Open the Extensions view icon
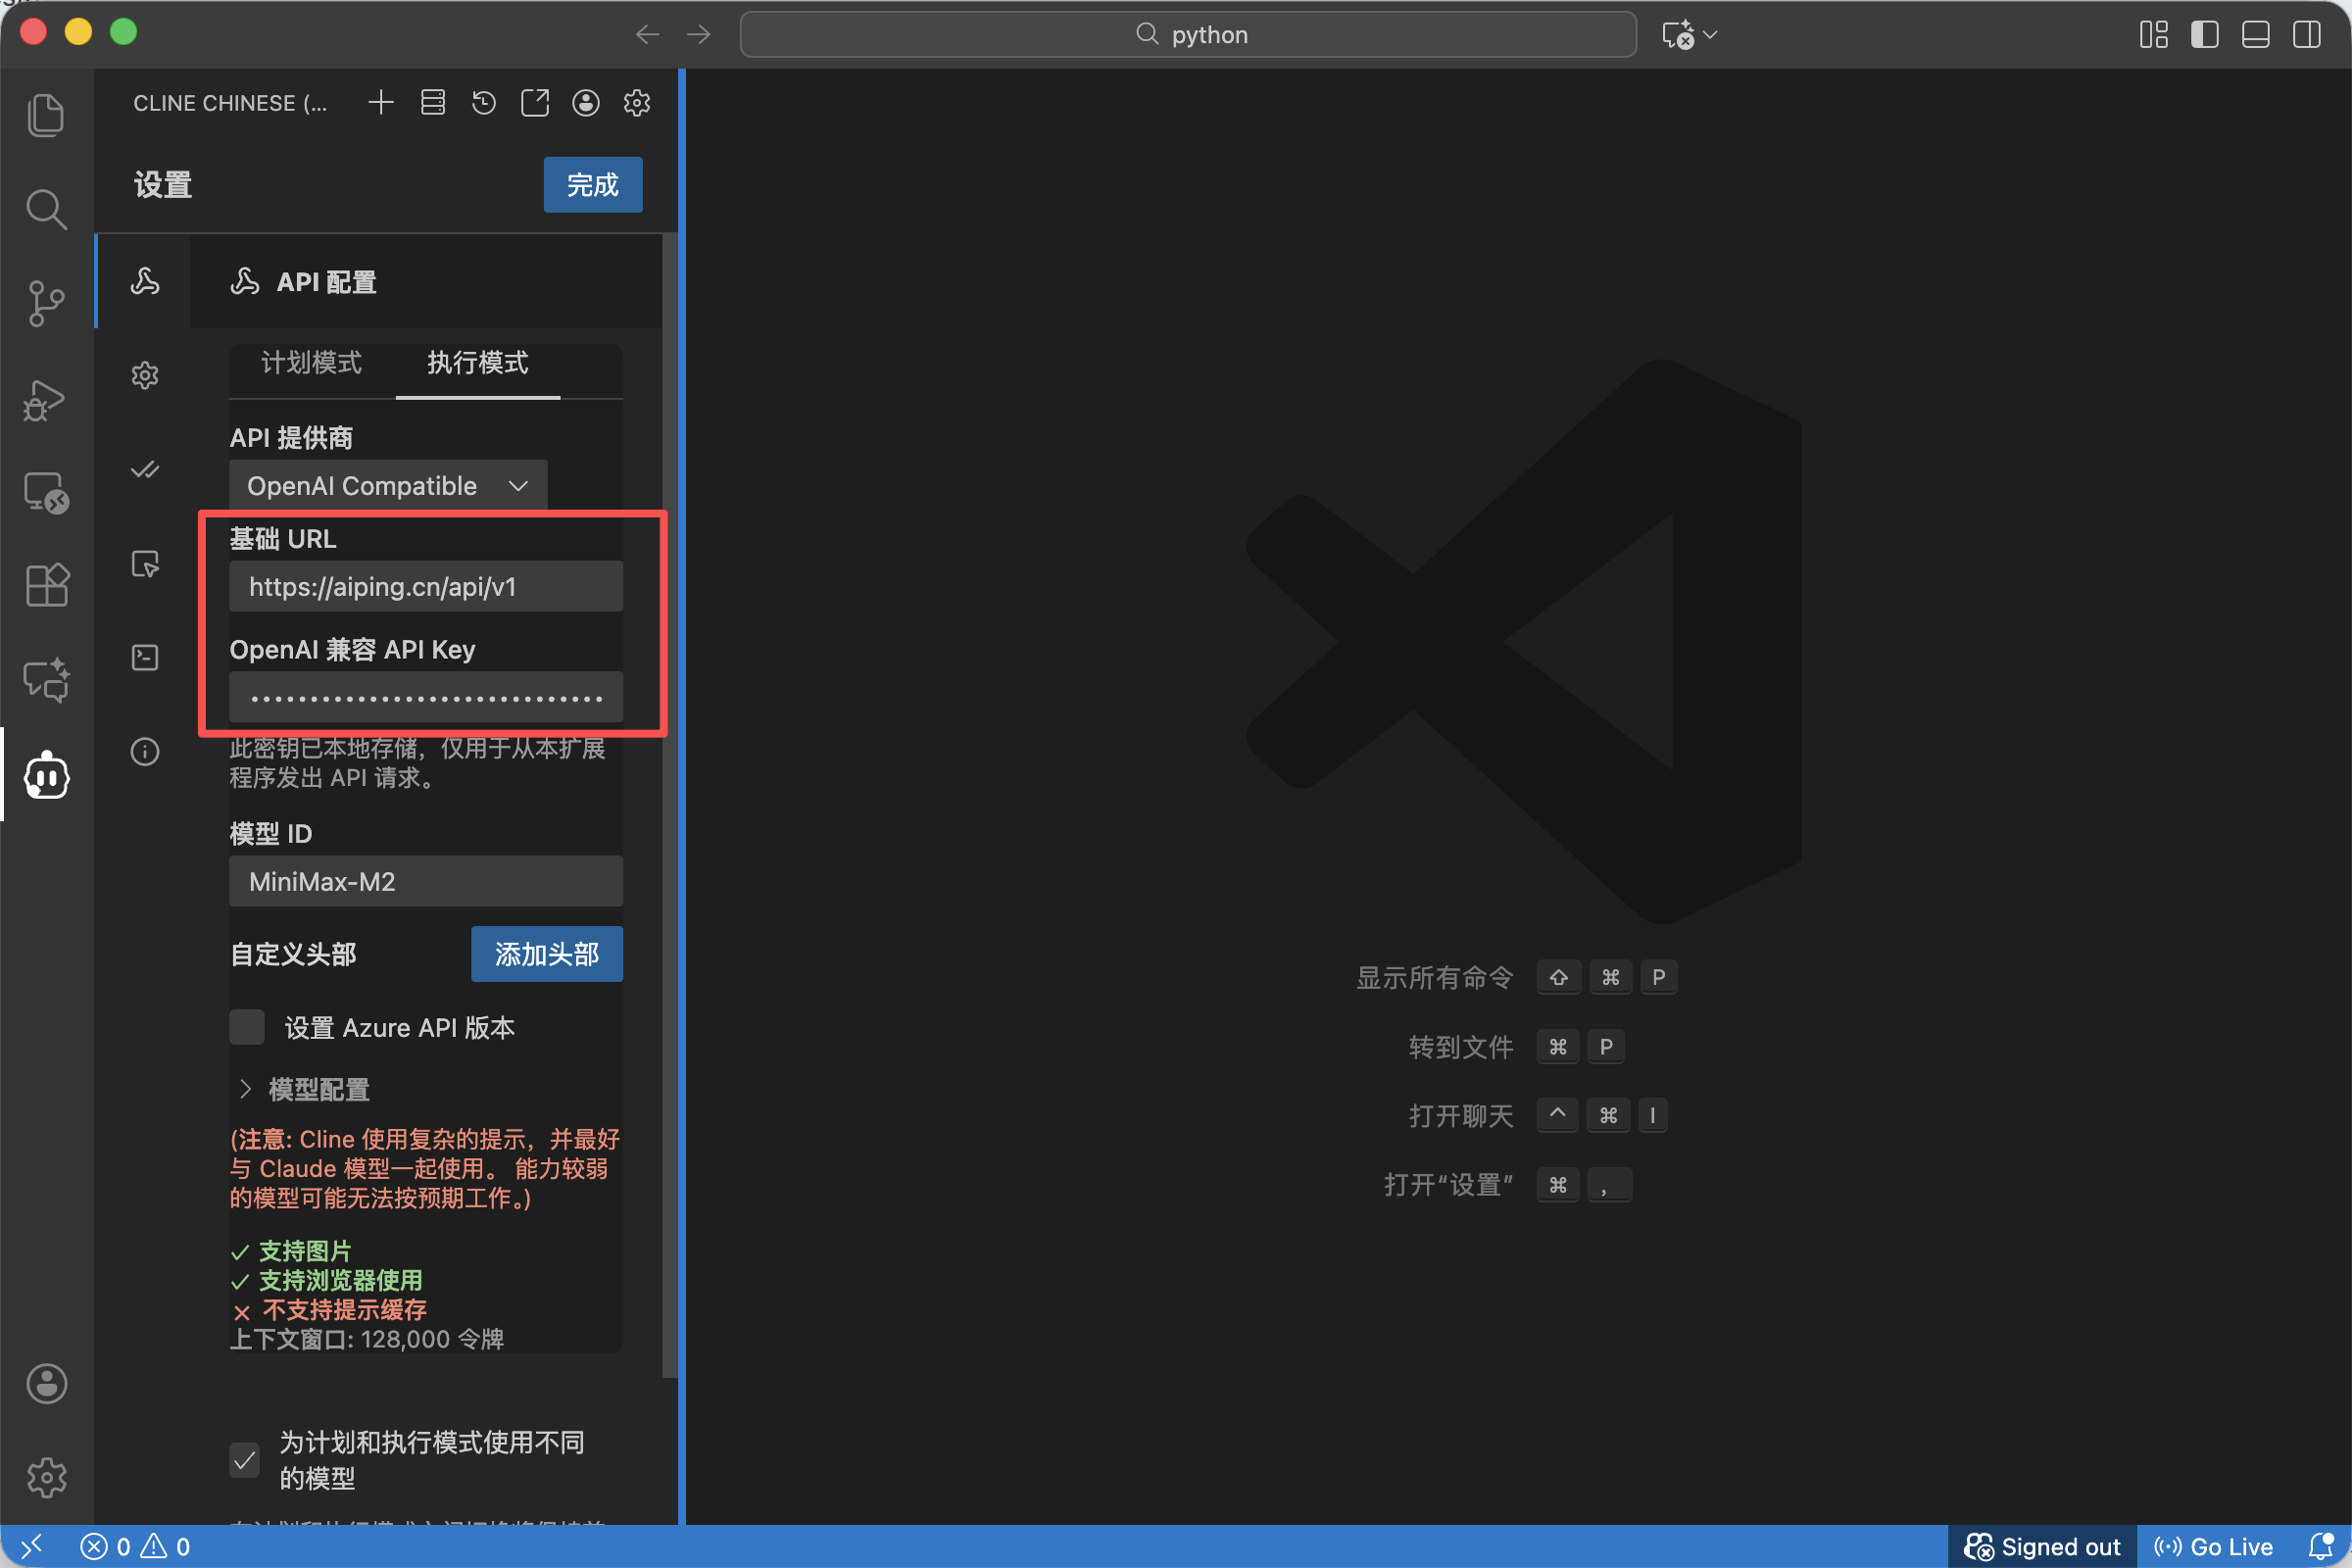 (46, 585)
